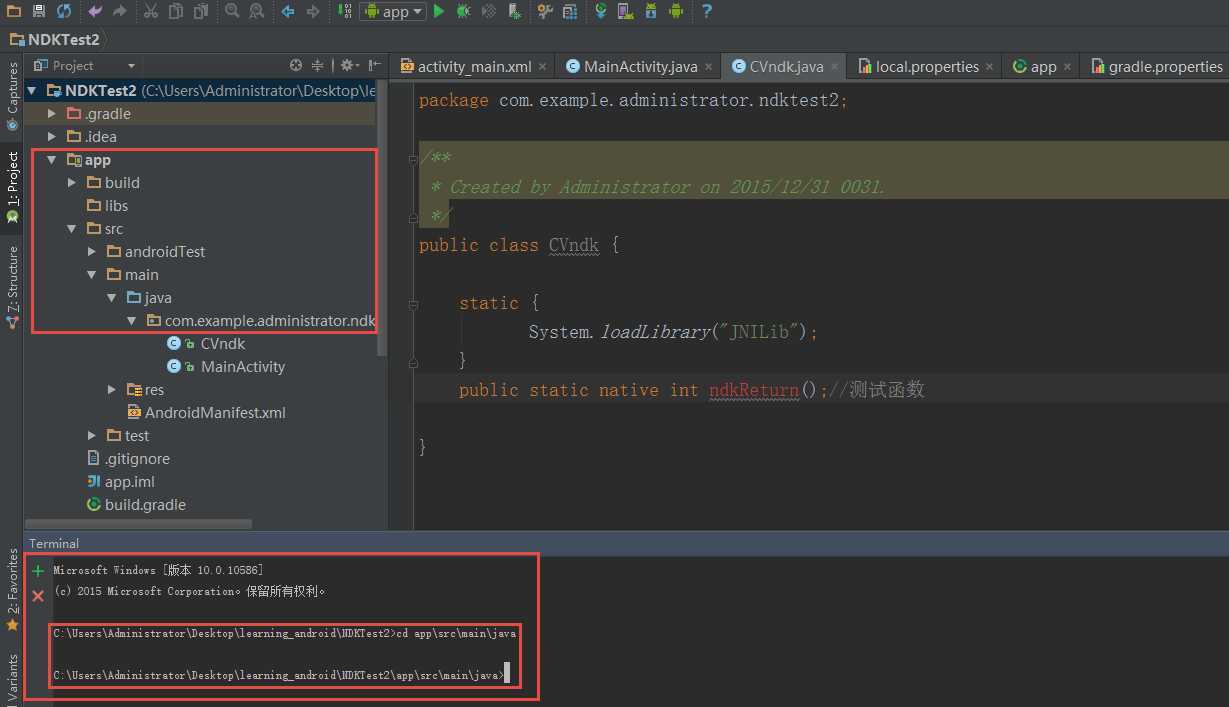Collapse the NDKTest2 root node

[x=32, y=91]
